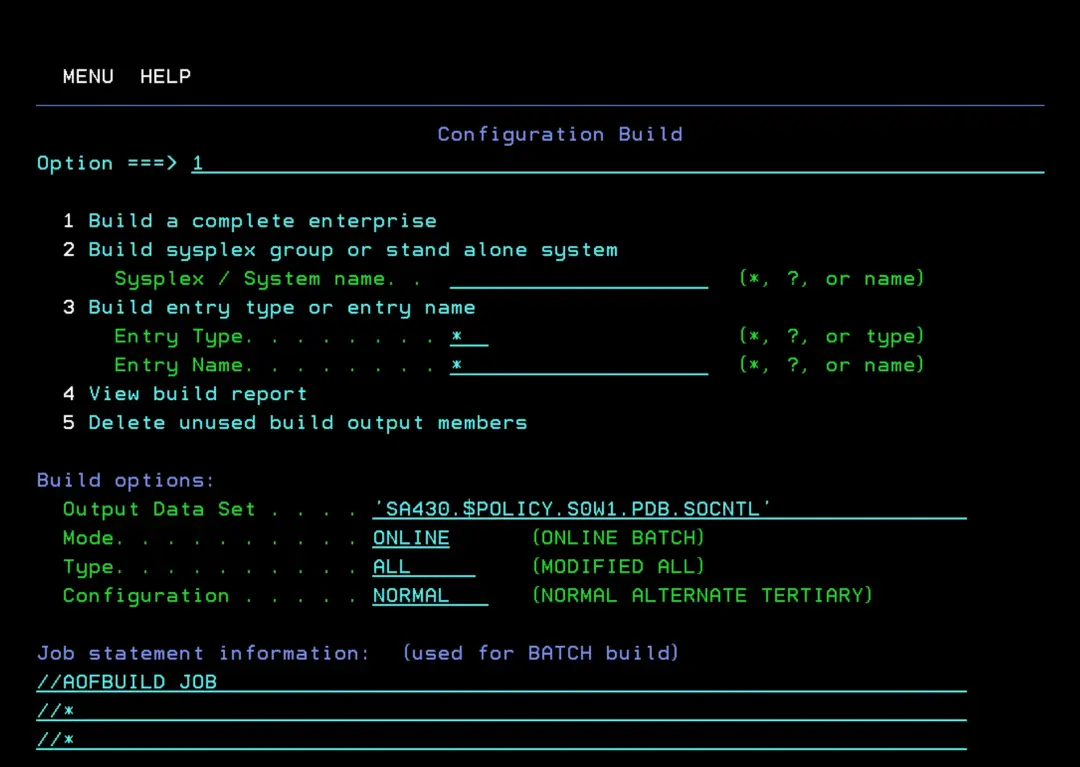Click the (ONLINE BATCH) hint text
The height and width of the screenshot is (767, 1080).
pos(618,538)
